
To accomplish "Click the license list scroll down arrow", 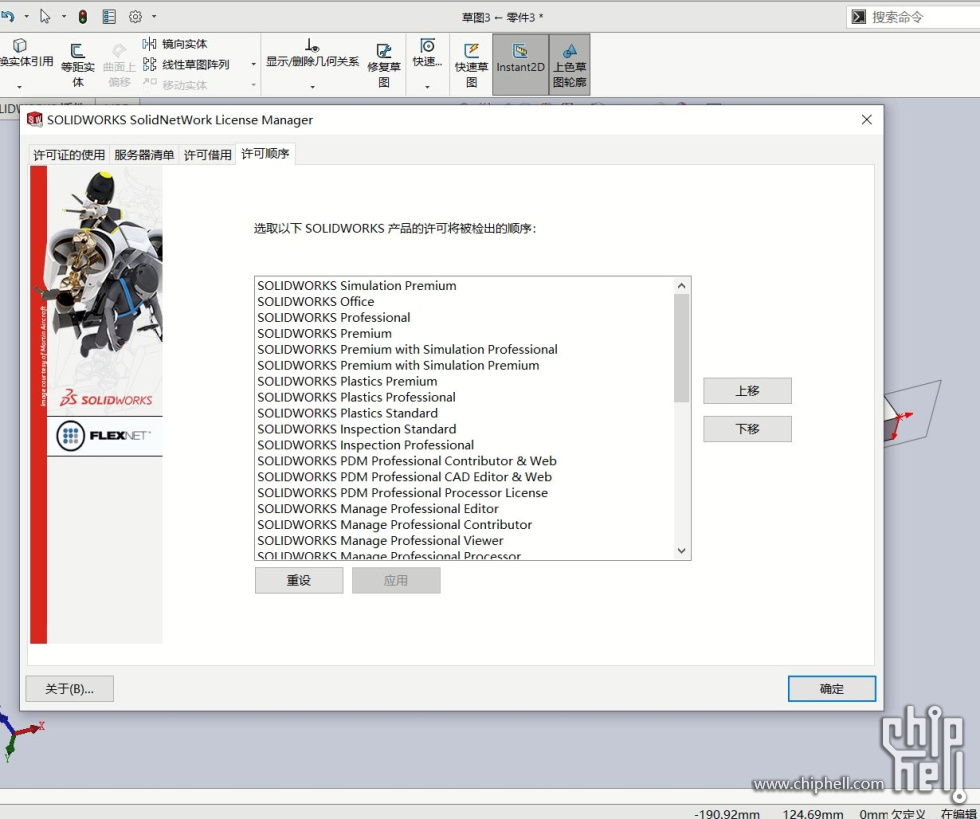I will pos(681,551).
